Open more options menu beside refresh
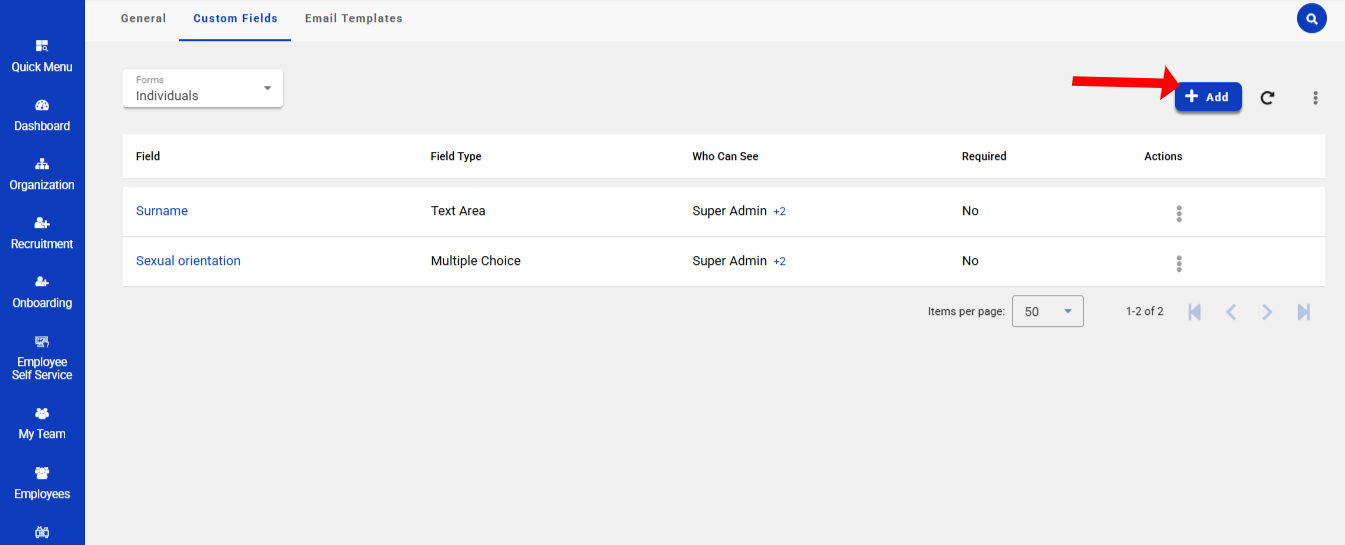Screen dimensions: 1345x545 click(1315, 98)
